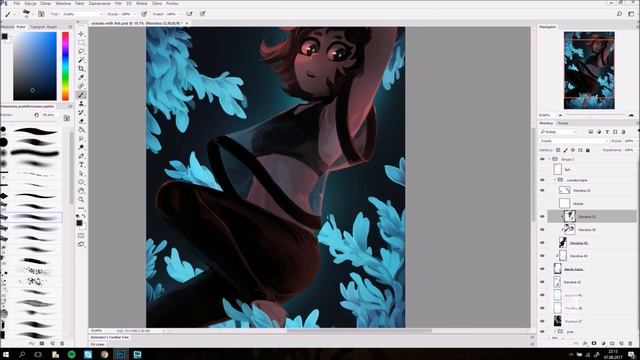The width and height of the screenshot is (640, 360).
Task: Click the delete layer trash icon
Action: (x=630, y=344)
